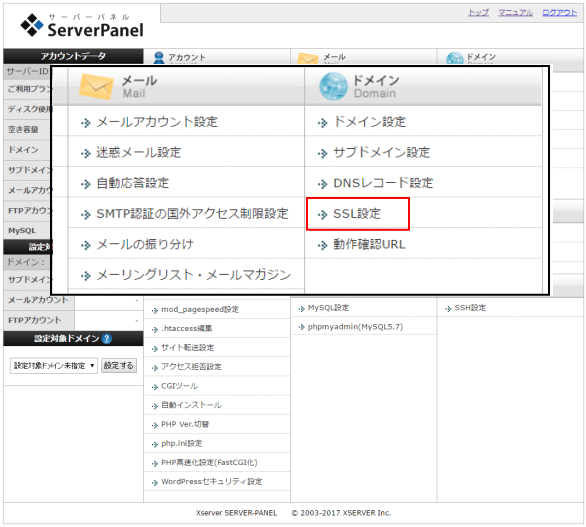Open サブドメイン設定
The image size is (586, 527).
(x=382, y=152)
